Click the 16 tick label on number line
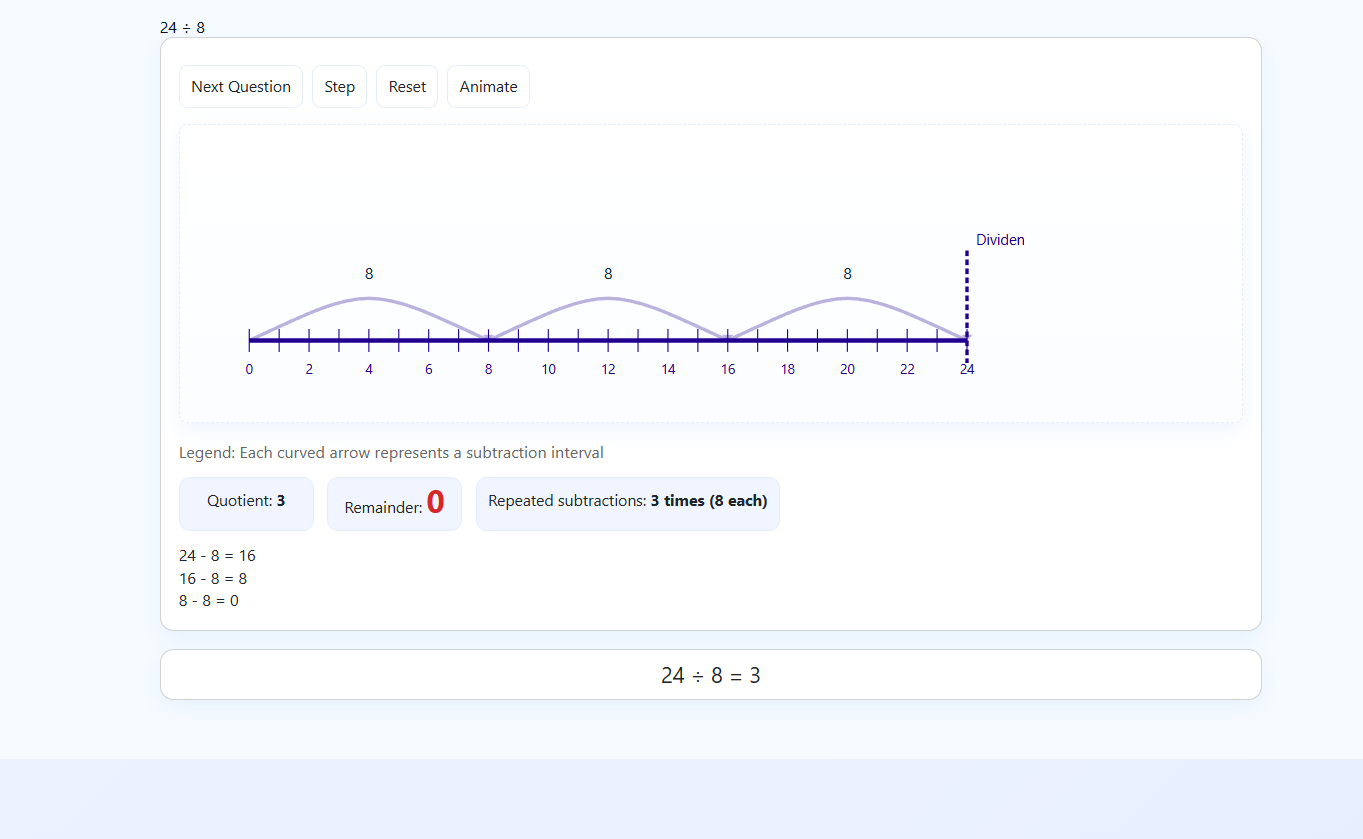 pyautogui.click(x=728, y=369)
